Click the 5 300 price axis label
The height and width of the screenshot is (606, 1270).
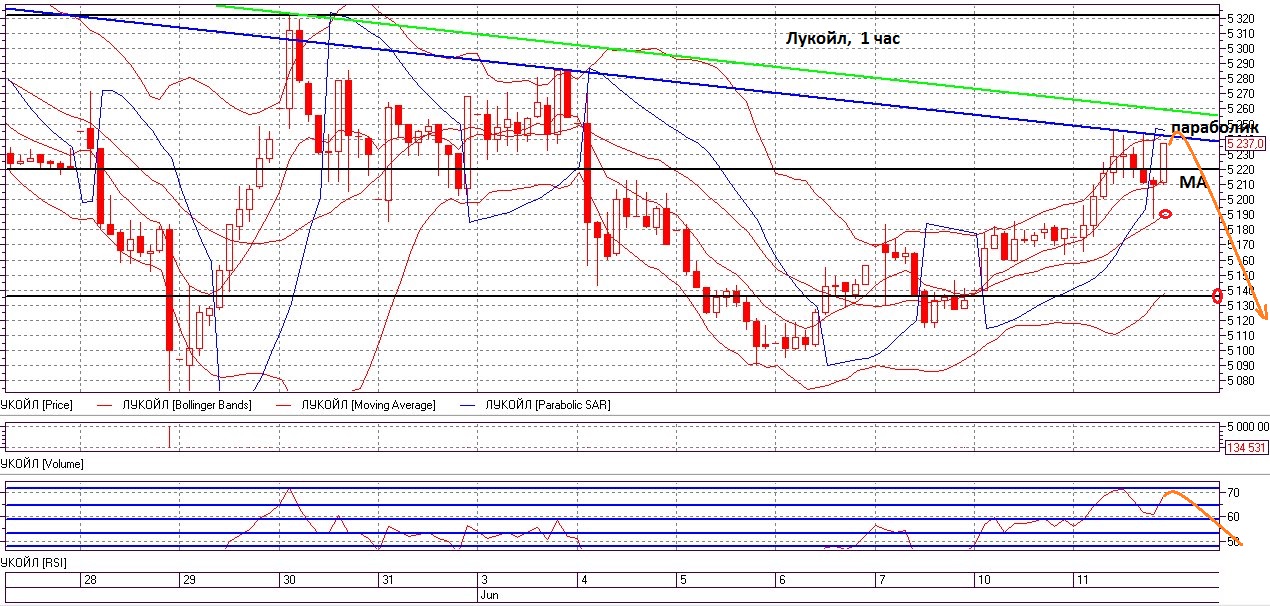click(1243, 48)
